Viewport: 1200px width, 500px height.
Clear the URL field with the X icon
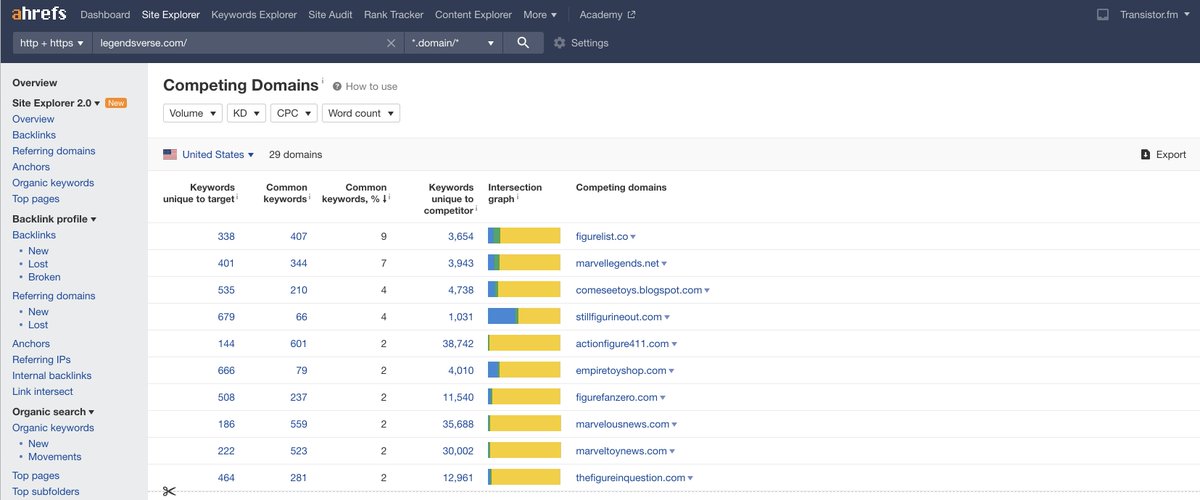point(391,43)
